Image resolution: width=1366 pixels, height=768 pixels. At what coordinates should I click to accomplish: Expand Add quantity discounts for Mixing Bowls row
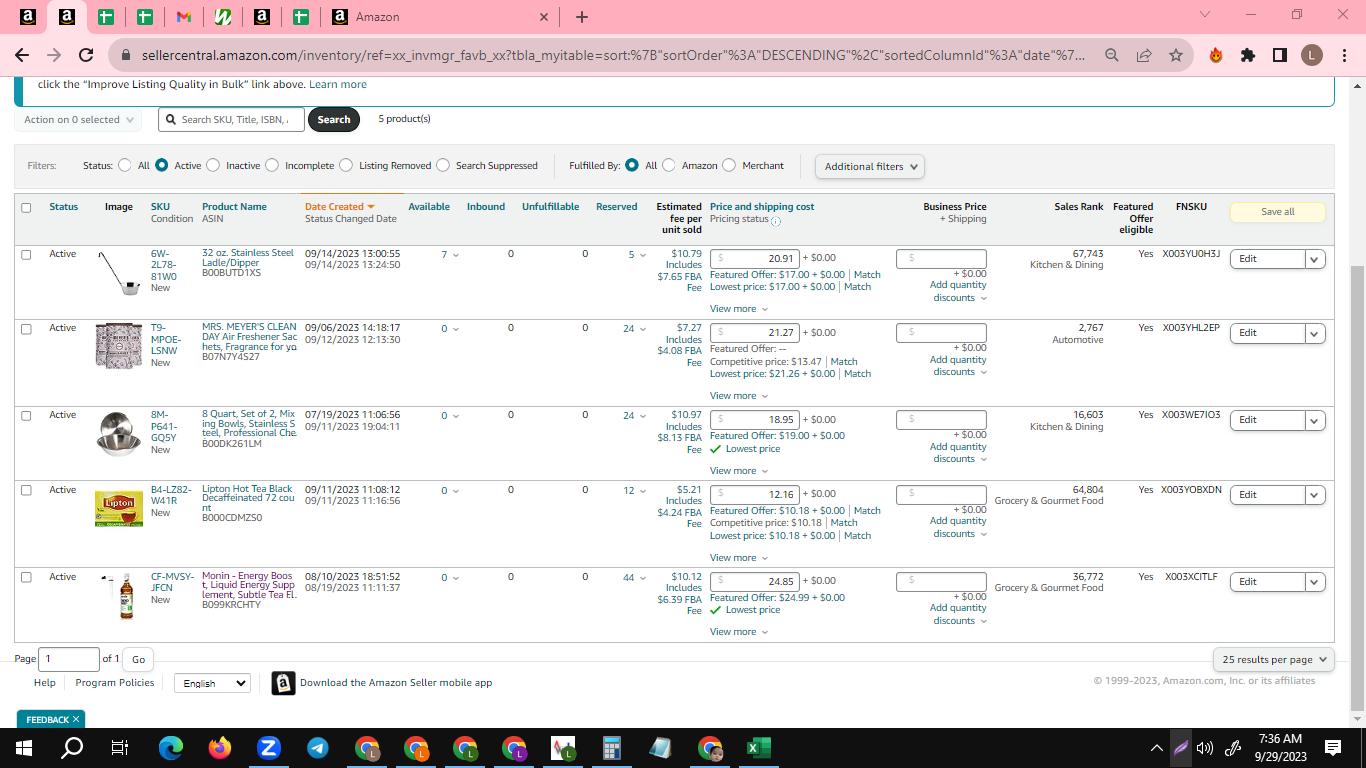[958, 453]
